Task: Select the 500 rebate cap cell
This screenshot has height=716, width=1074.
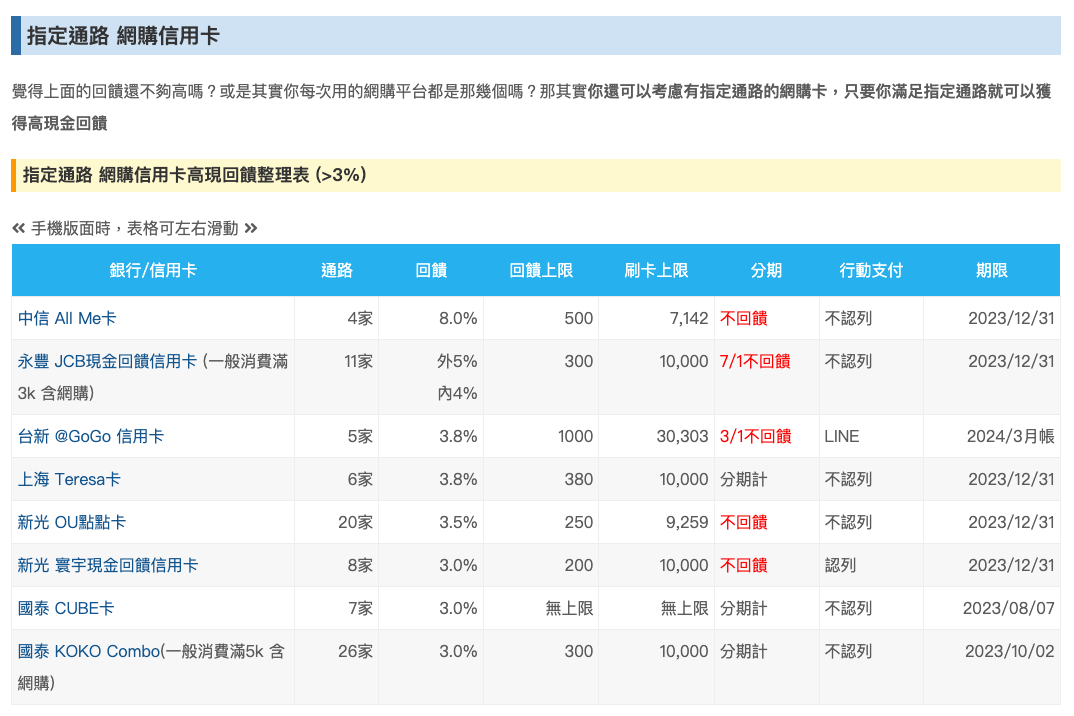Action: tap(541, 319)
